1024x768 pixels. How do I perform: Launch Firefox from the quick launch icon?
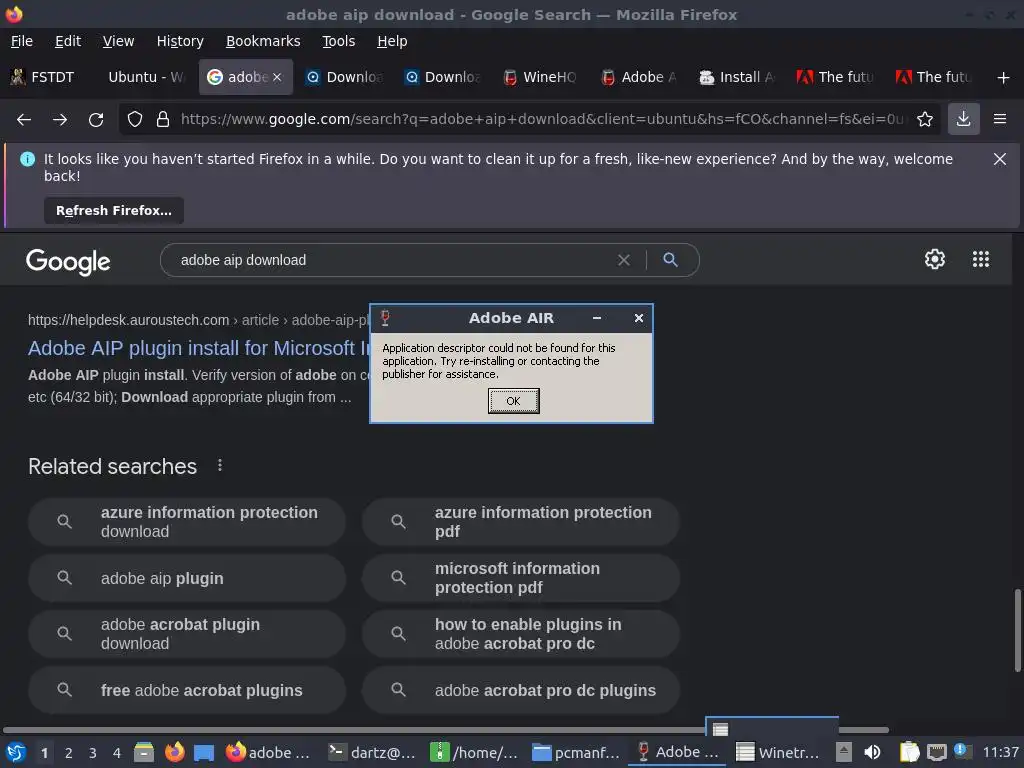tap(174, 752)
